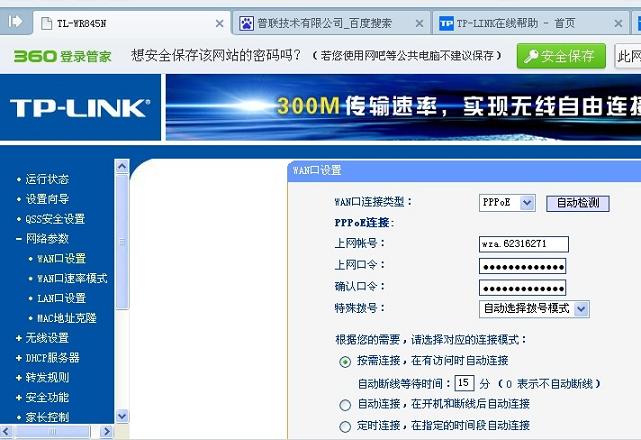Open 设置向导 in the sidebar menu
The image size is (641, 440).
(47, 199)
